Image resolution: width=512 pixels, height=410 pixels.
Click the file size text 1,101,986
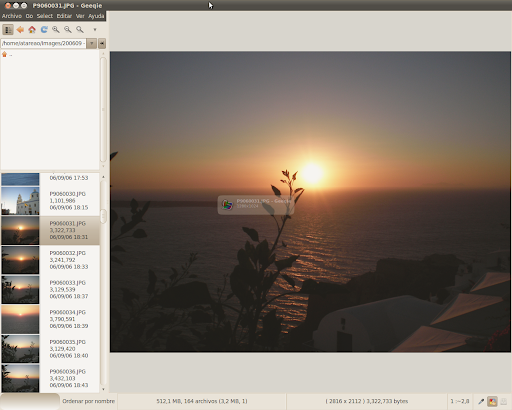tap(62, 201)
